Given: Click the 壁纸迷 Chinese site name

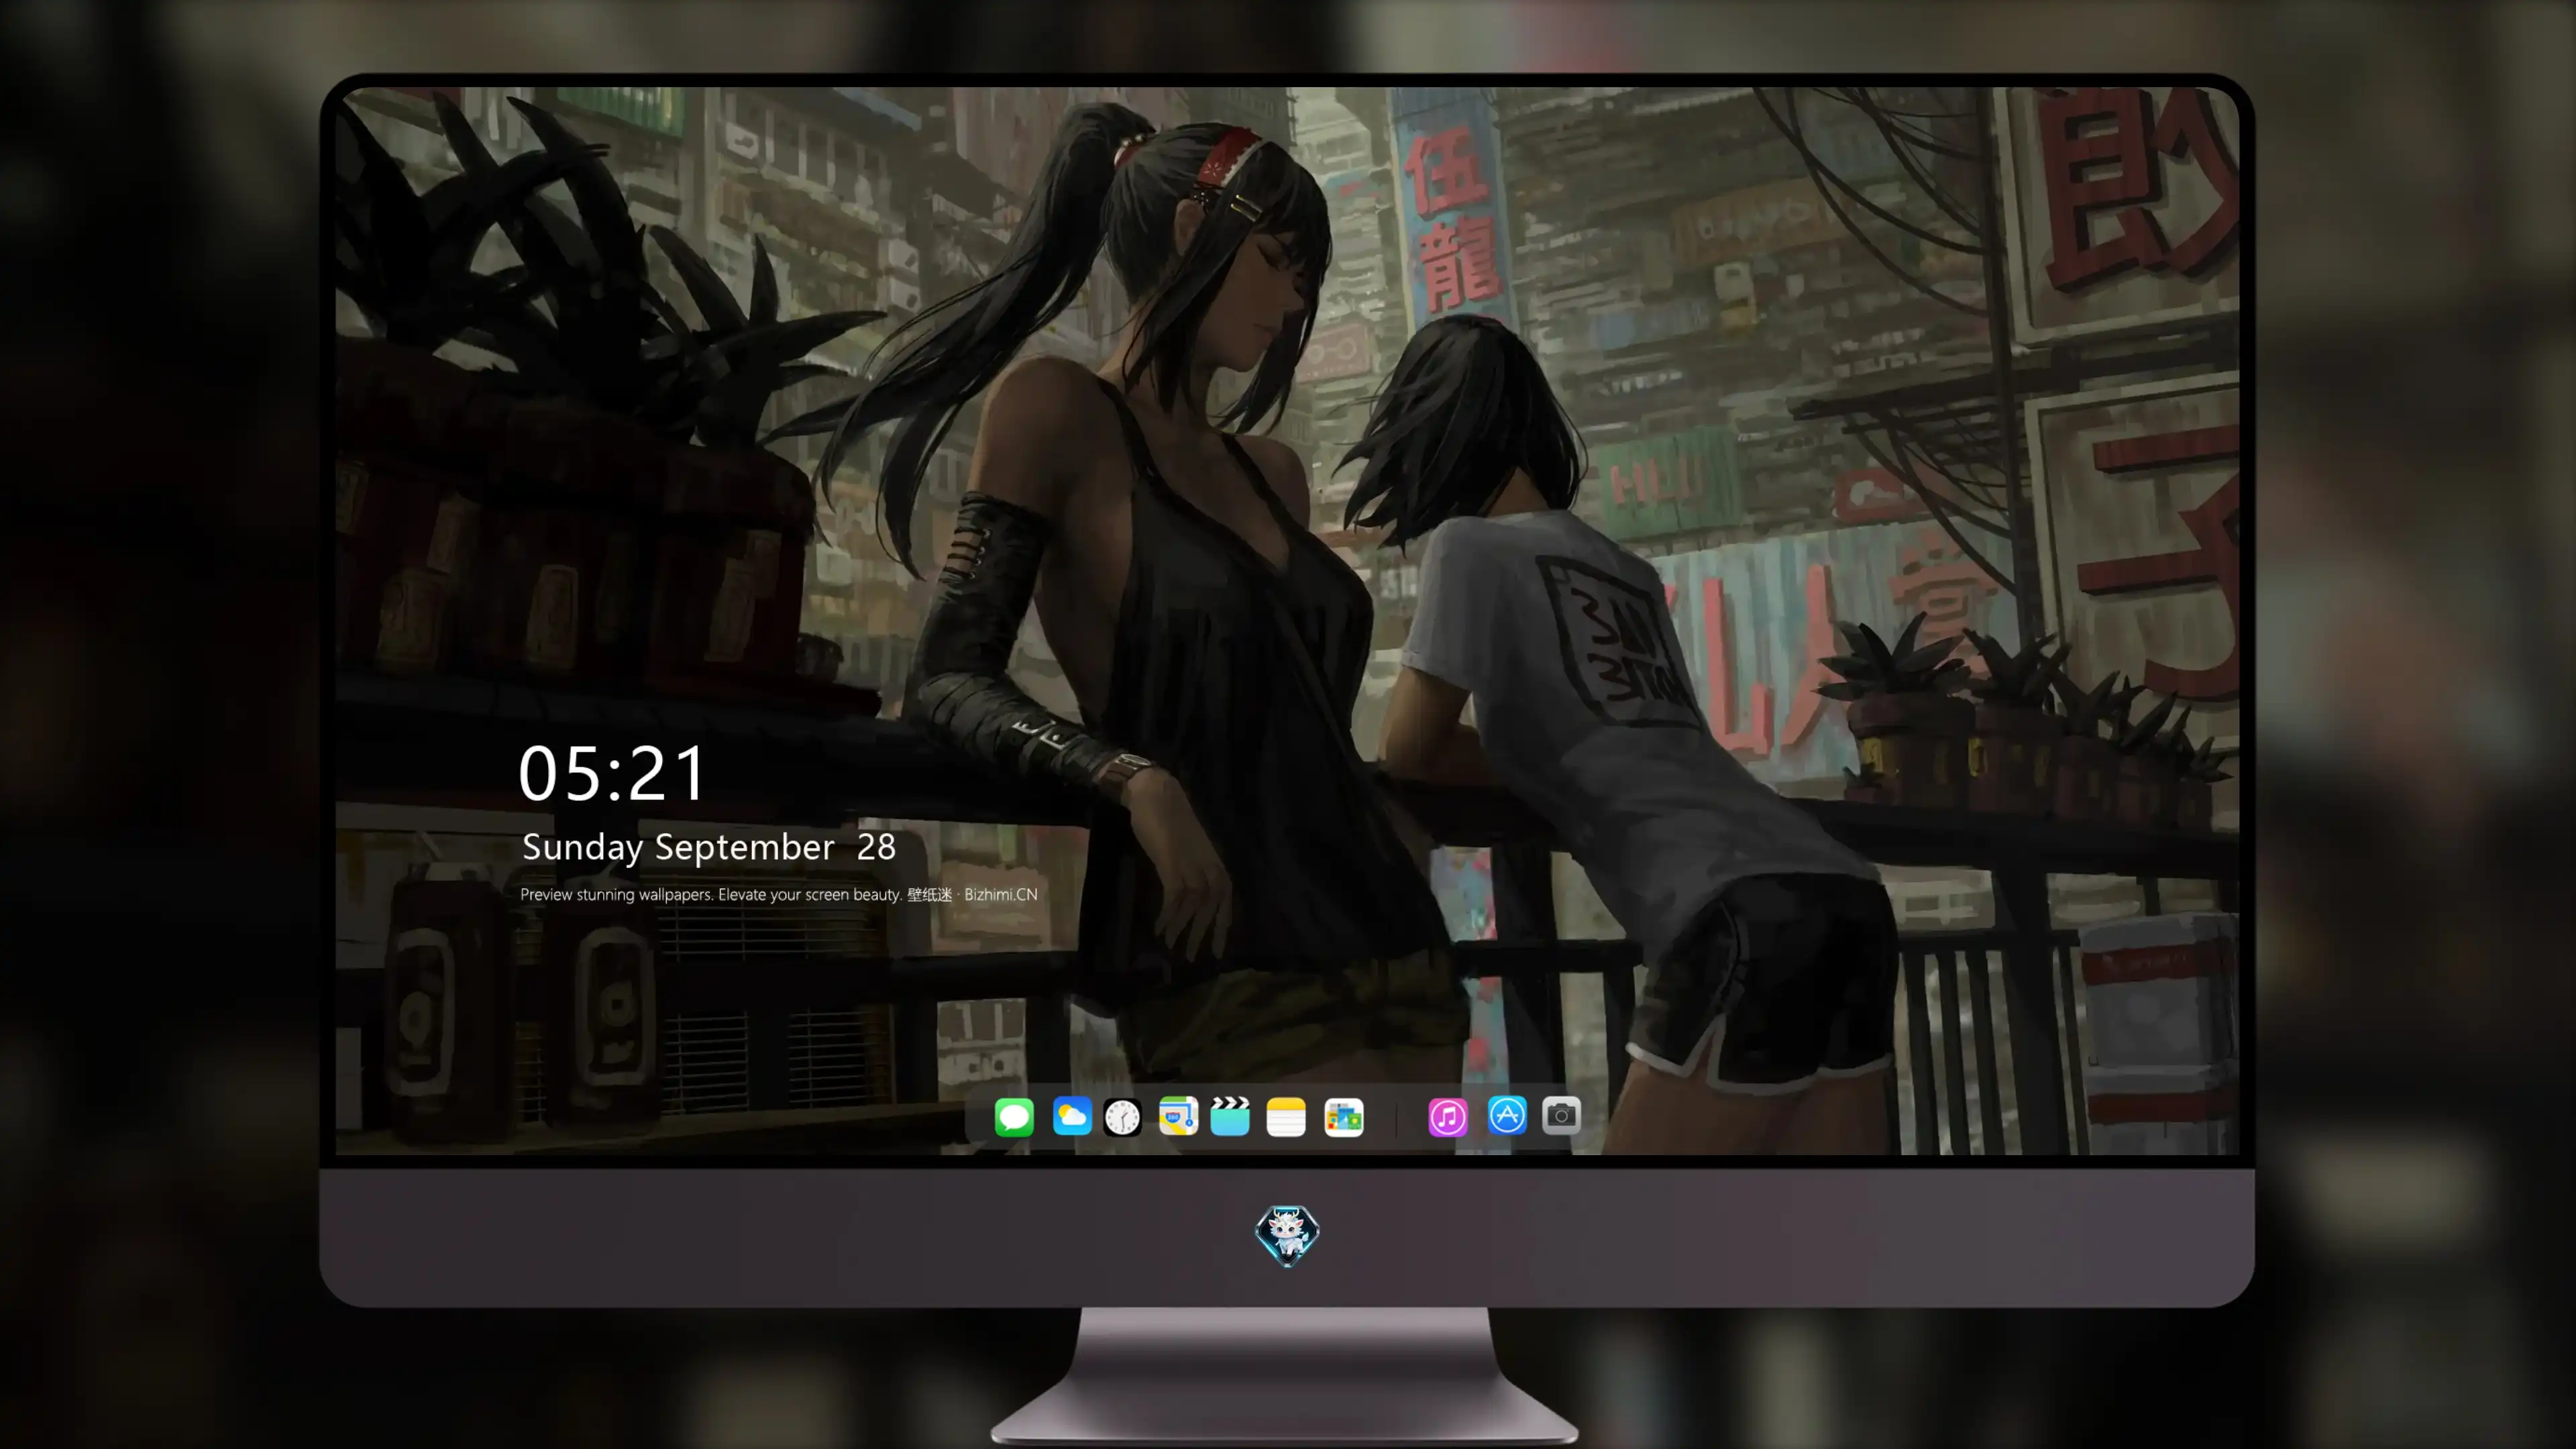Looking at the screenshot, I should click(x=930, y=895).
